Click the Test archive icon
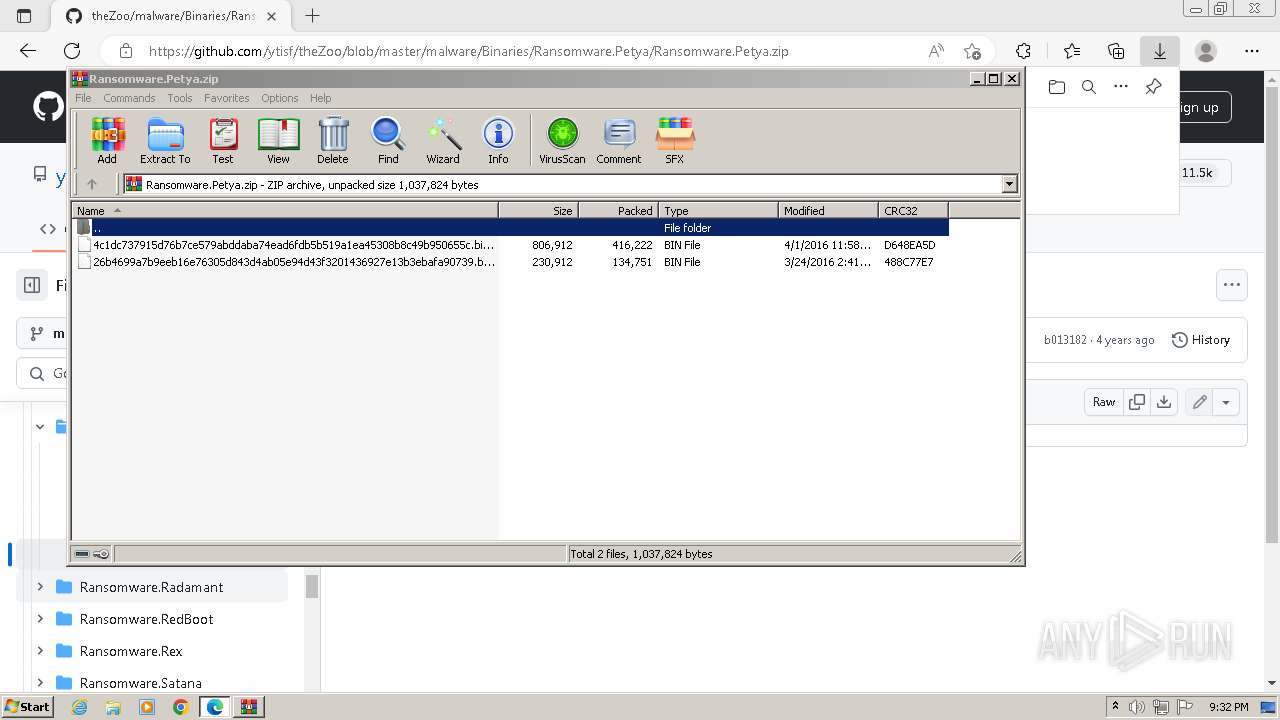This screenshot has width=1280, height=720. (223, 140)
